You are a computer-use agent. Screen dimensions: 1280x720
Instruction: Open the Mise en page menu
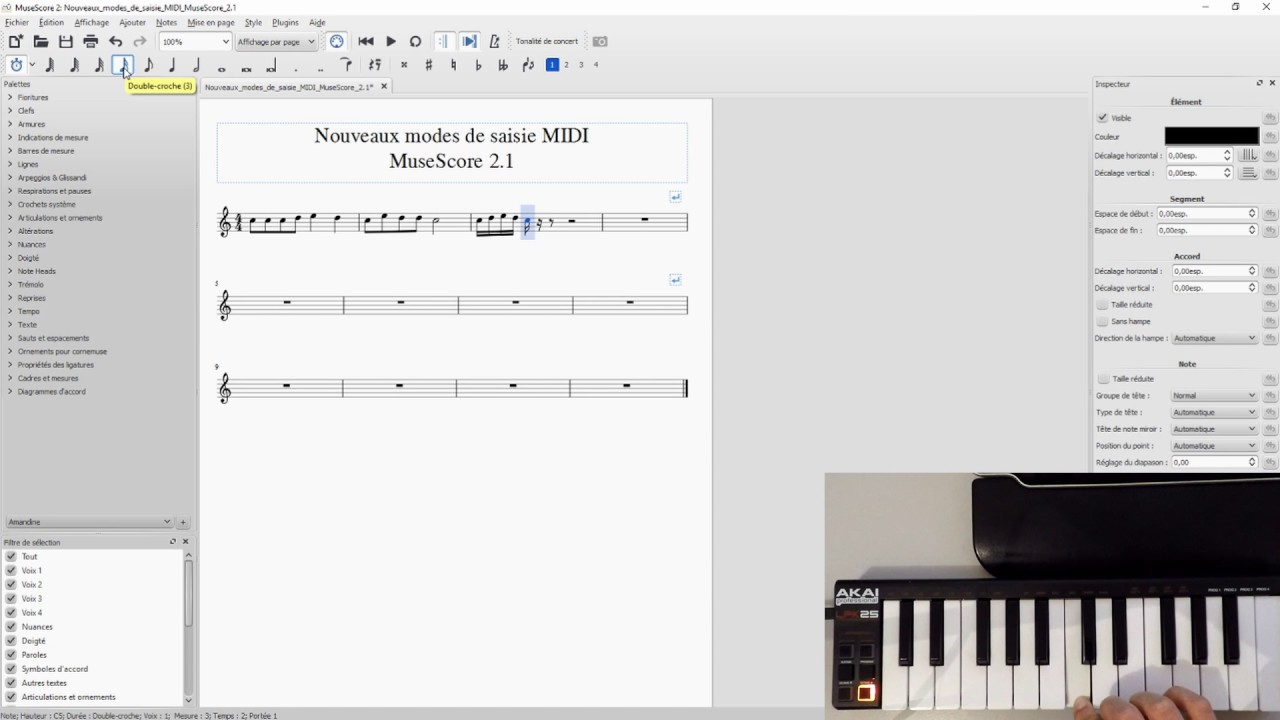click(x=211, y=22)
